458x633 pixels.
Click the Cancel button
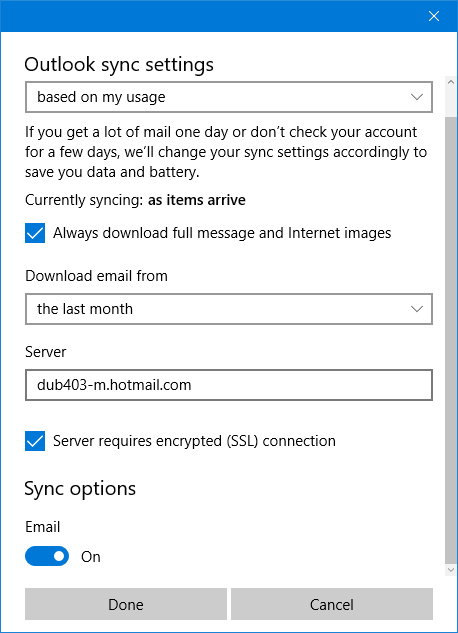tap(332, 604)
